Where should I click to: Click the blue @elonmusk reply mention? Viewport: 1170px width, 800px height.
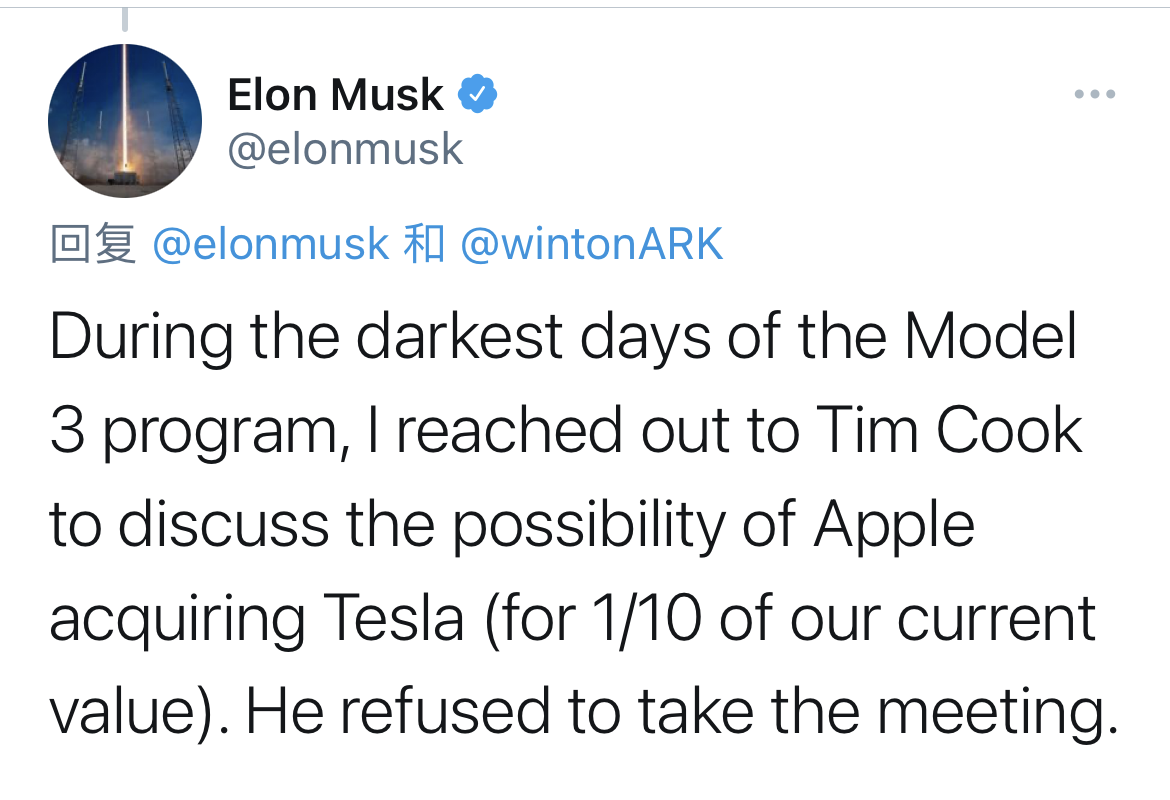point(270,245)
